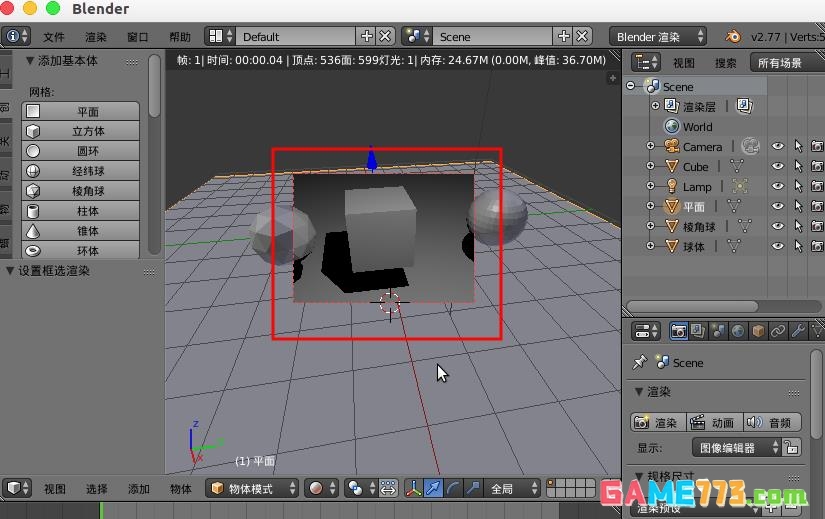
Task: Toggle Lamp selectability arrow icon
Action: click(x=798, y=186)
